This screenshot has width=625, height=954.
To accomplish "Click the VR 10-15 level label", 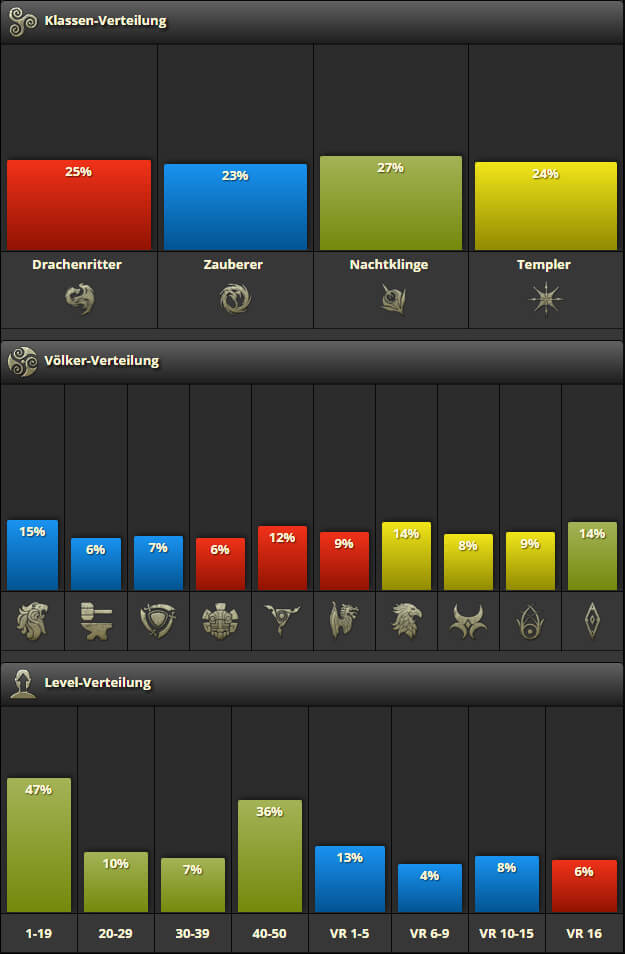I will [506, 933].
